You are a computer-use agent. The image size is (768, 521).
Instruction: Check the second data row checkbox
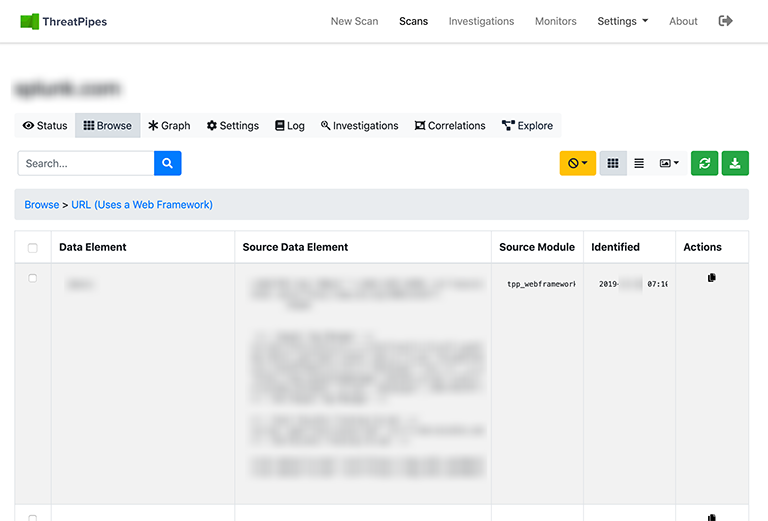(33, 517)
